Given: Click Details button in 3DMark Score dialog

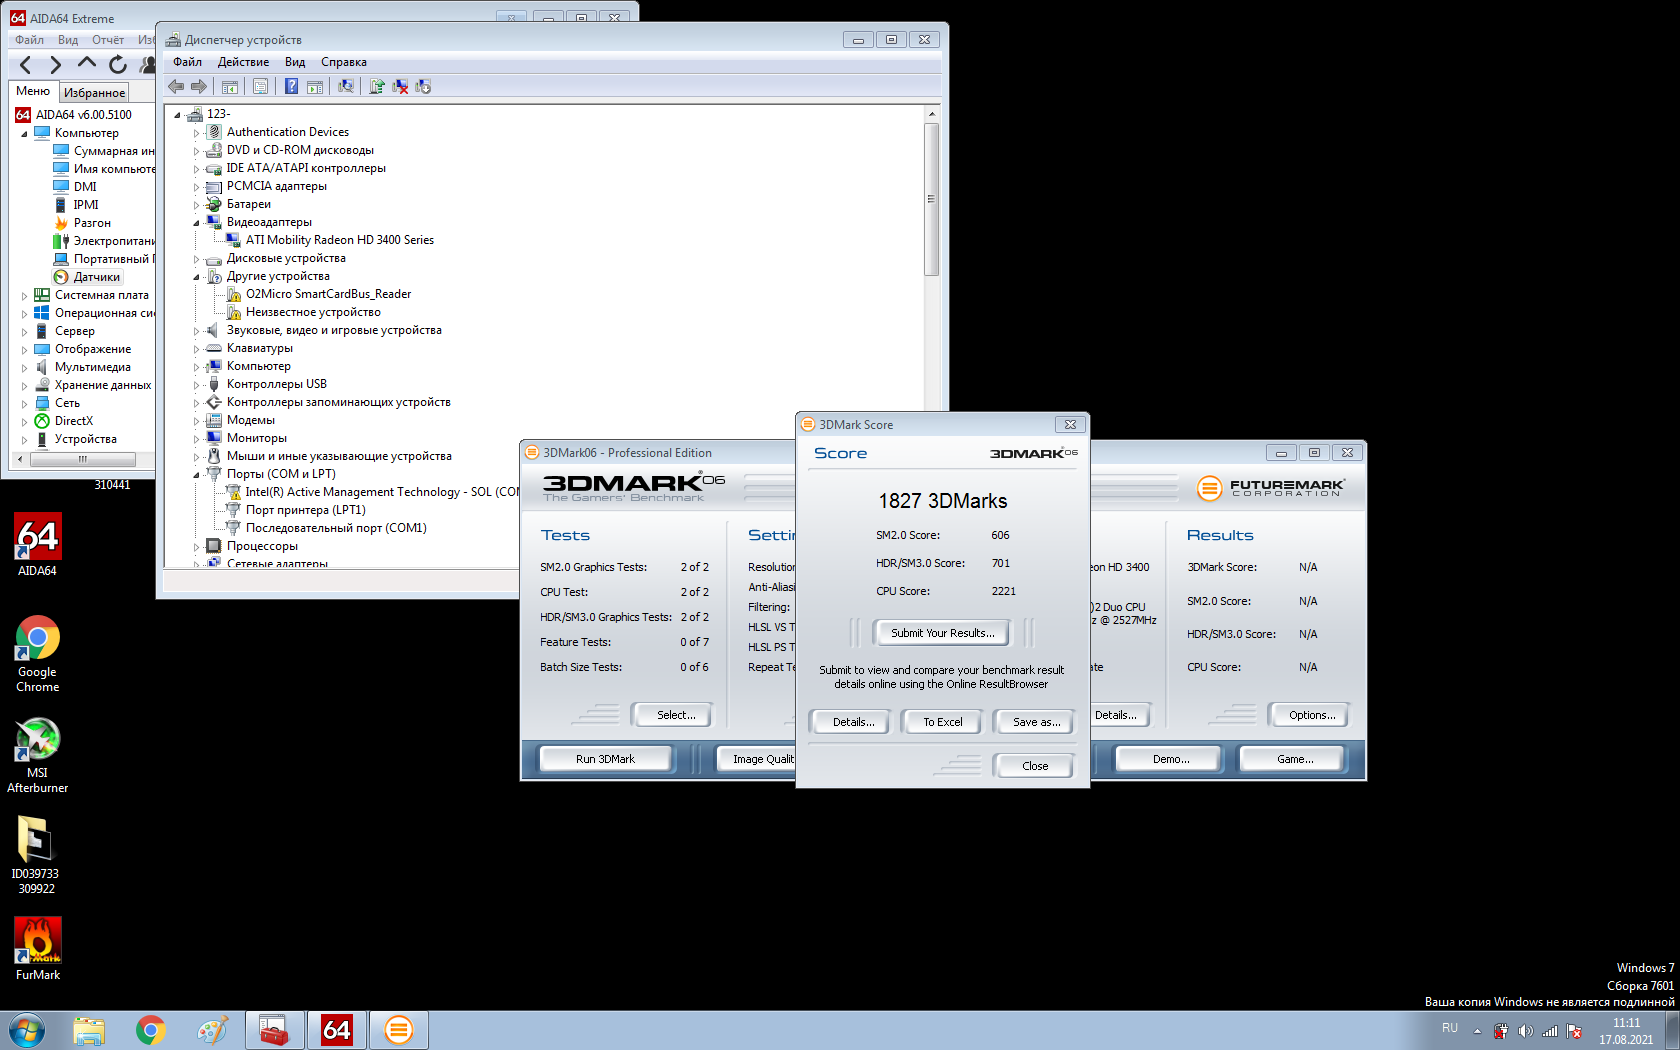Looking at the screenshot, I should (x=853, y=722).
